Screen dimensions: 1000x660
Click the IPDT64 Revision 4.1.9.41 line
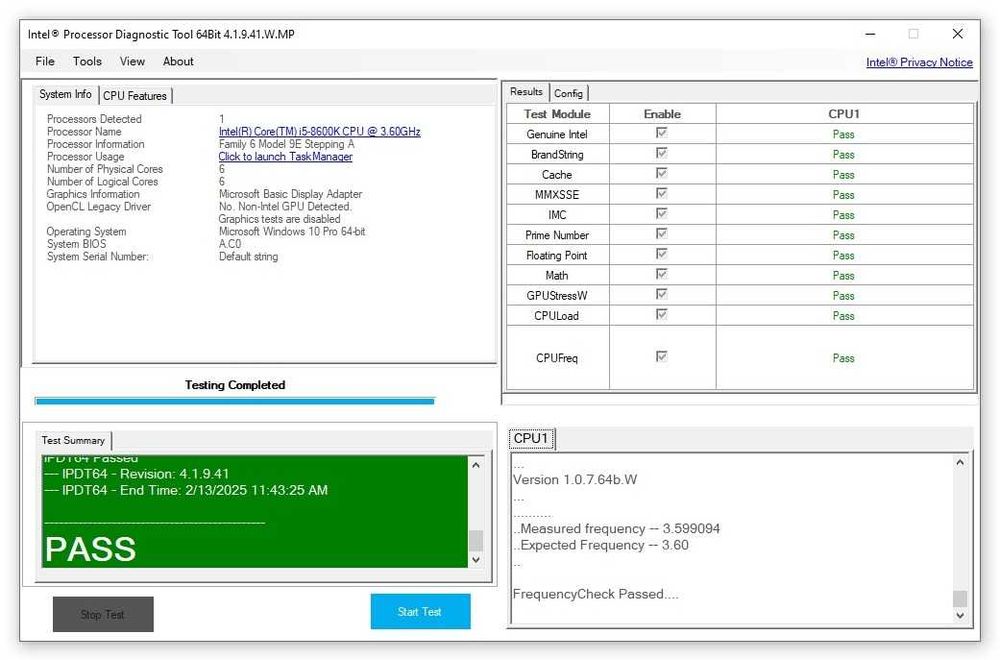(x=136, y=474)
